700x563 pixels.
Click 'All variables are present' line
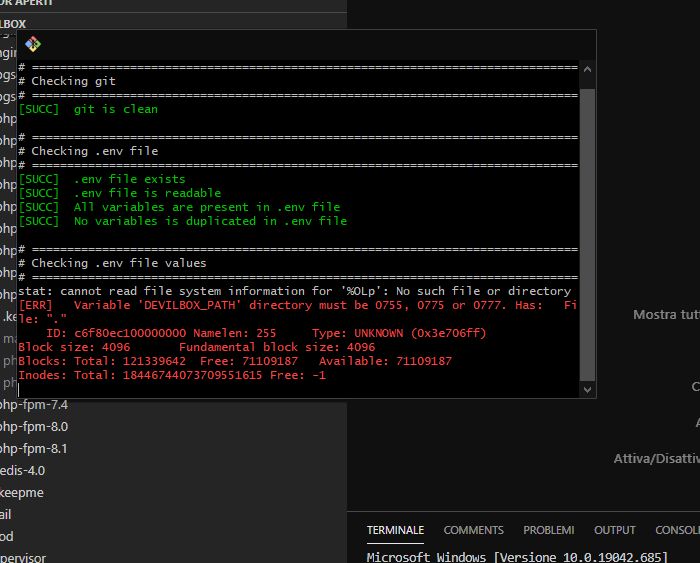click(x=179, y=207)
